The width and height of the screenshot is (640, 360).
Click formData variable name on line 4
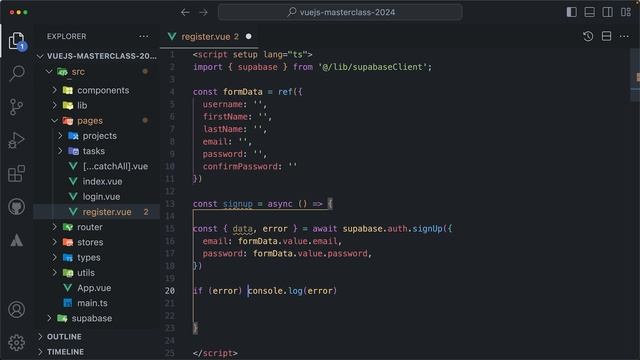[x=242, y=92]
